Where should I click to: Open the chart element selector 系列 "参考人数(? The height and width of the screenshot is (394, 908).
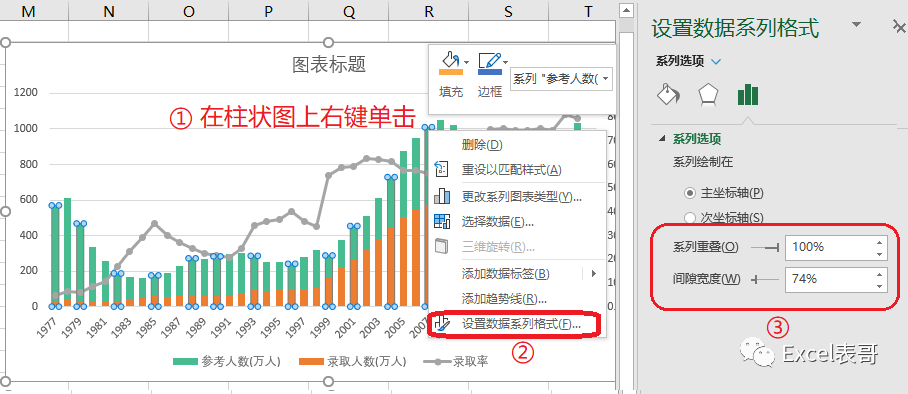coord(561,79)
